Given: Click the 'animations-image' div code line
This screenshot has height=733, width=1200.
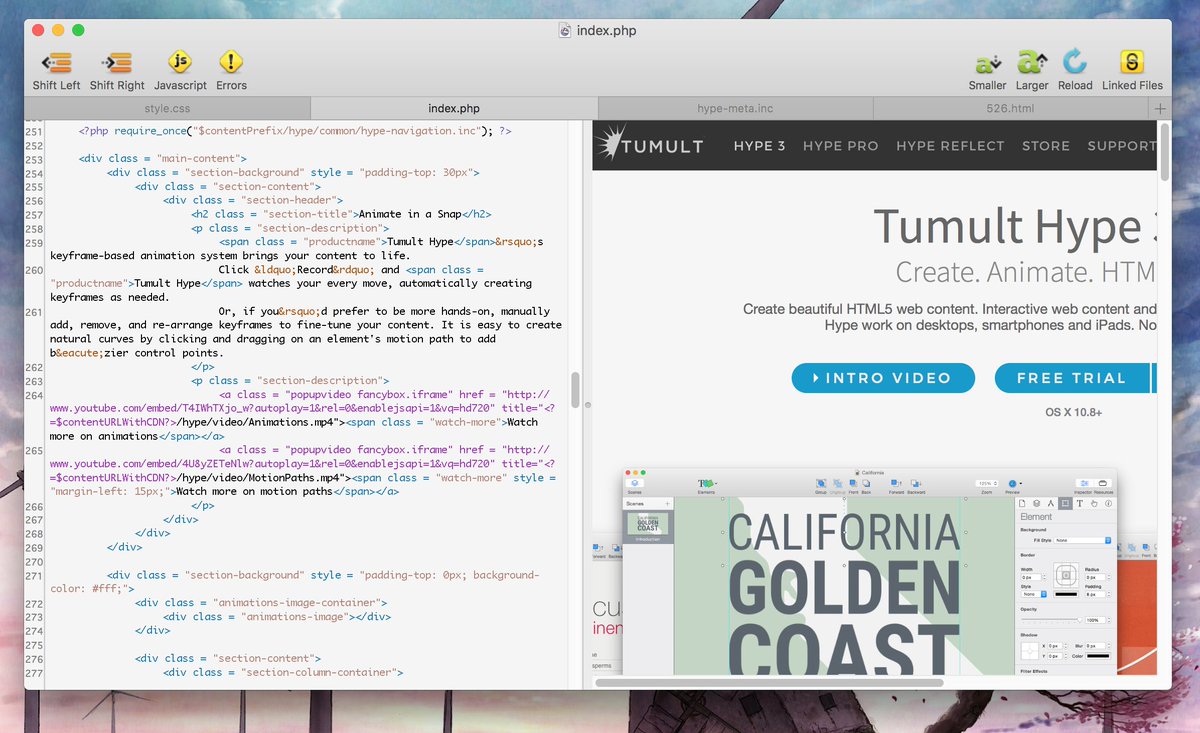Looking at the screenshot, I should point(277,617).
